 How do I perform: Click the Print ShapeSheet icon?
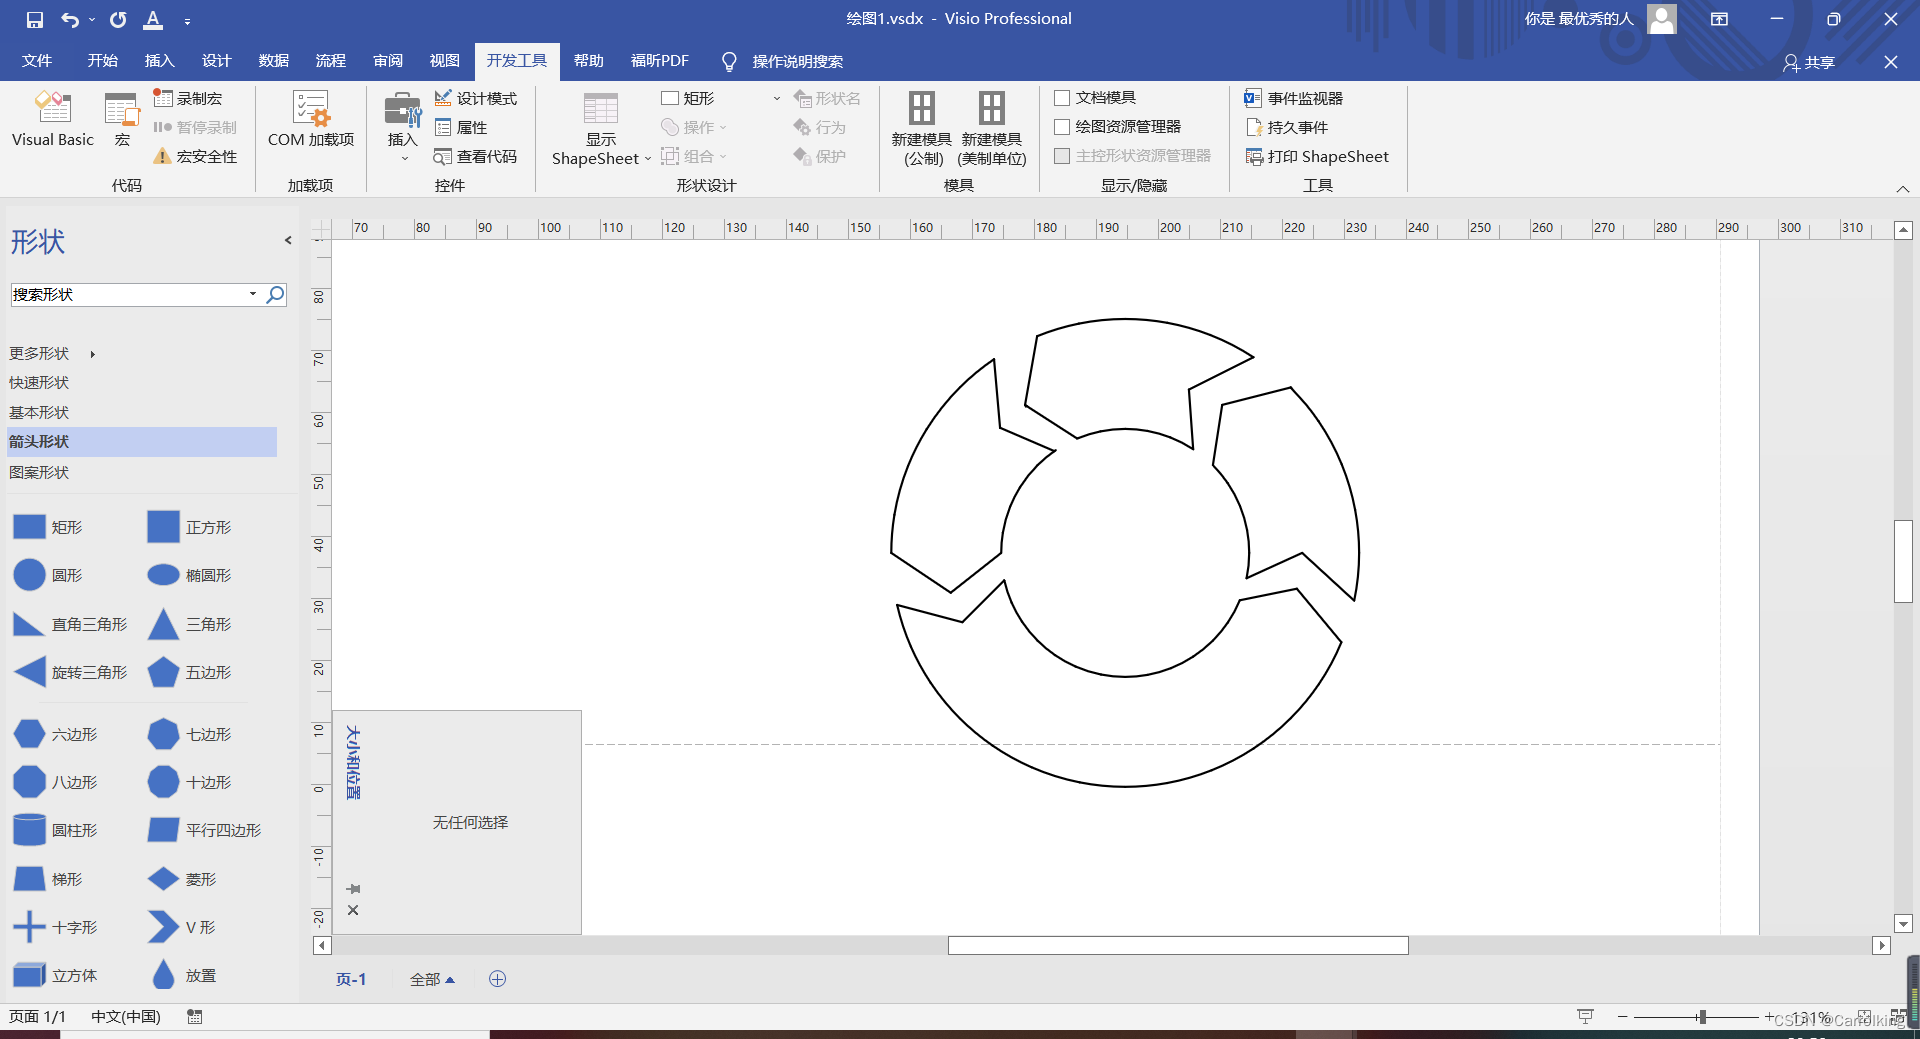[1254, 157]
